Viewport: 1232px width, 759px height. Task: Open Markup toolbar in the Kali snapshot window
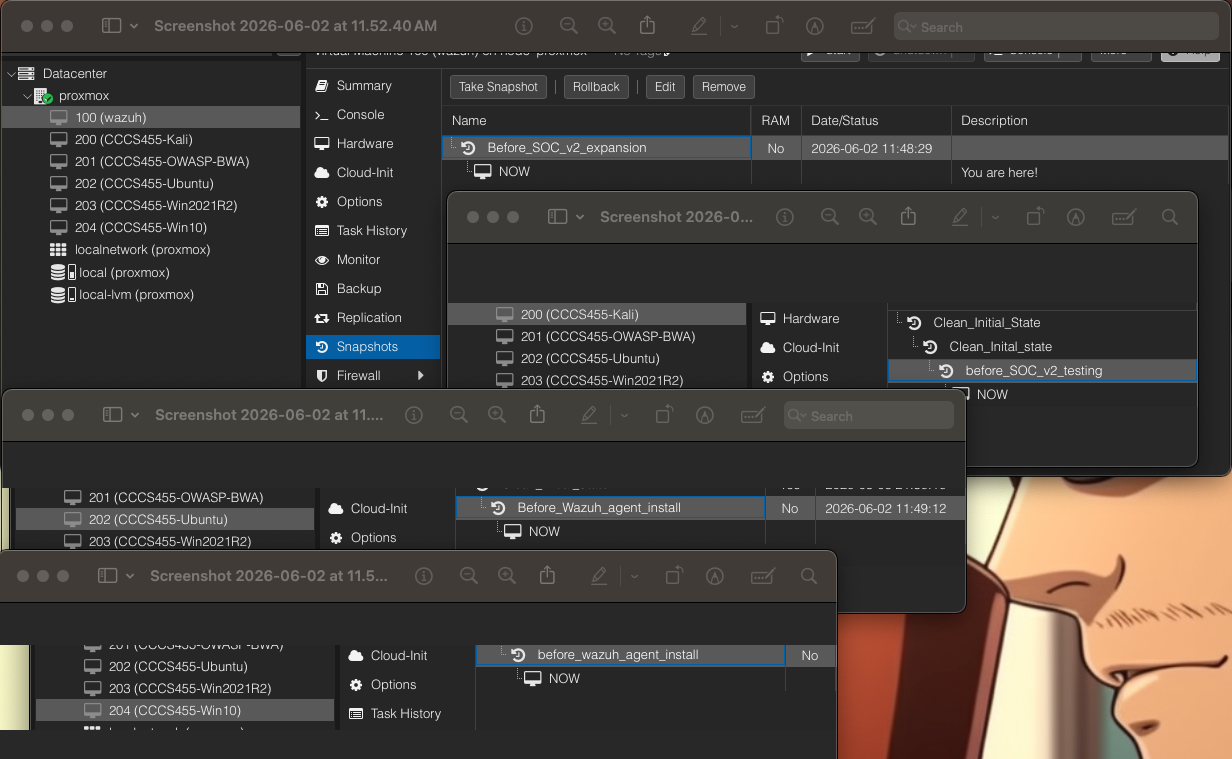tap(1076, 217)
